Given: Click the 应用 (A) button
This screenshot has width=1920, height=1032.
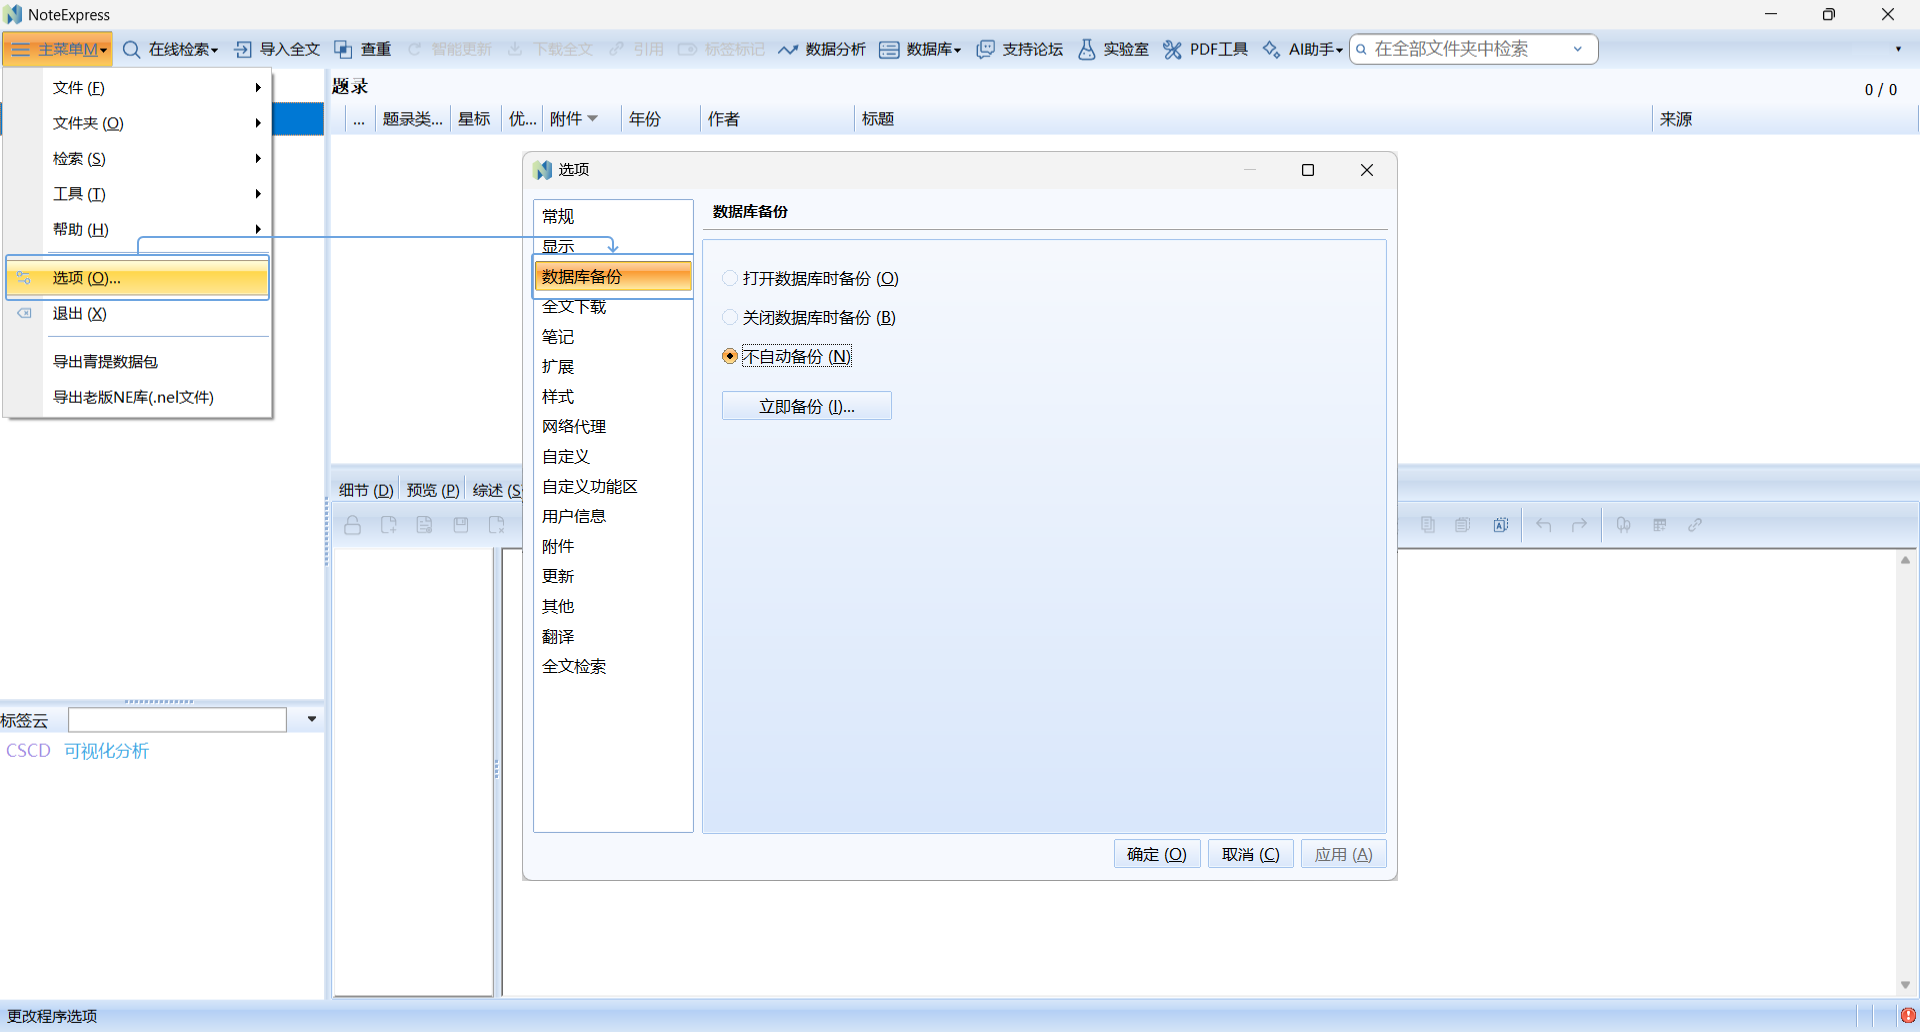Looking at the screenshot, I should [x=1344, y=854].
